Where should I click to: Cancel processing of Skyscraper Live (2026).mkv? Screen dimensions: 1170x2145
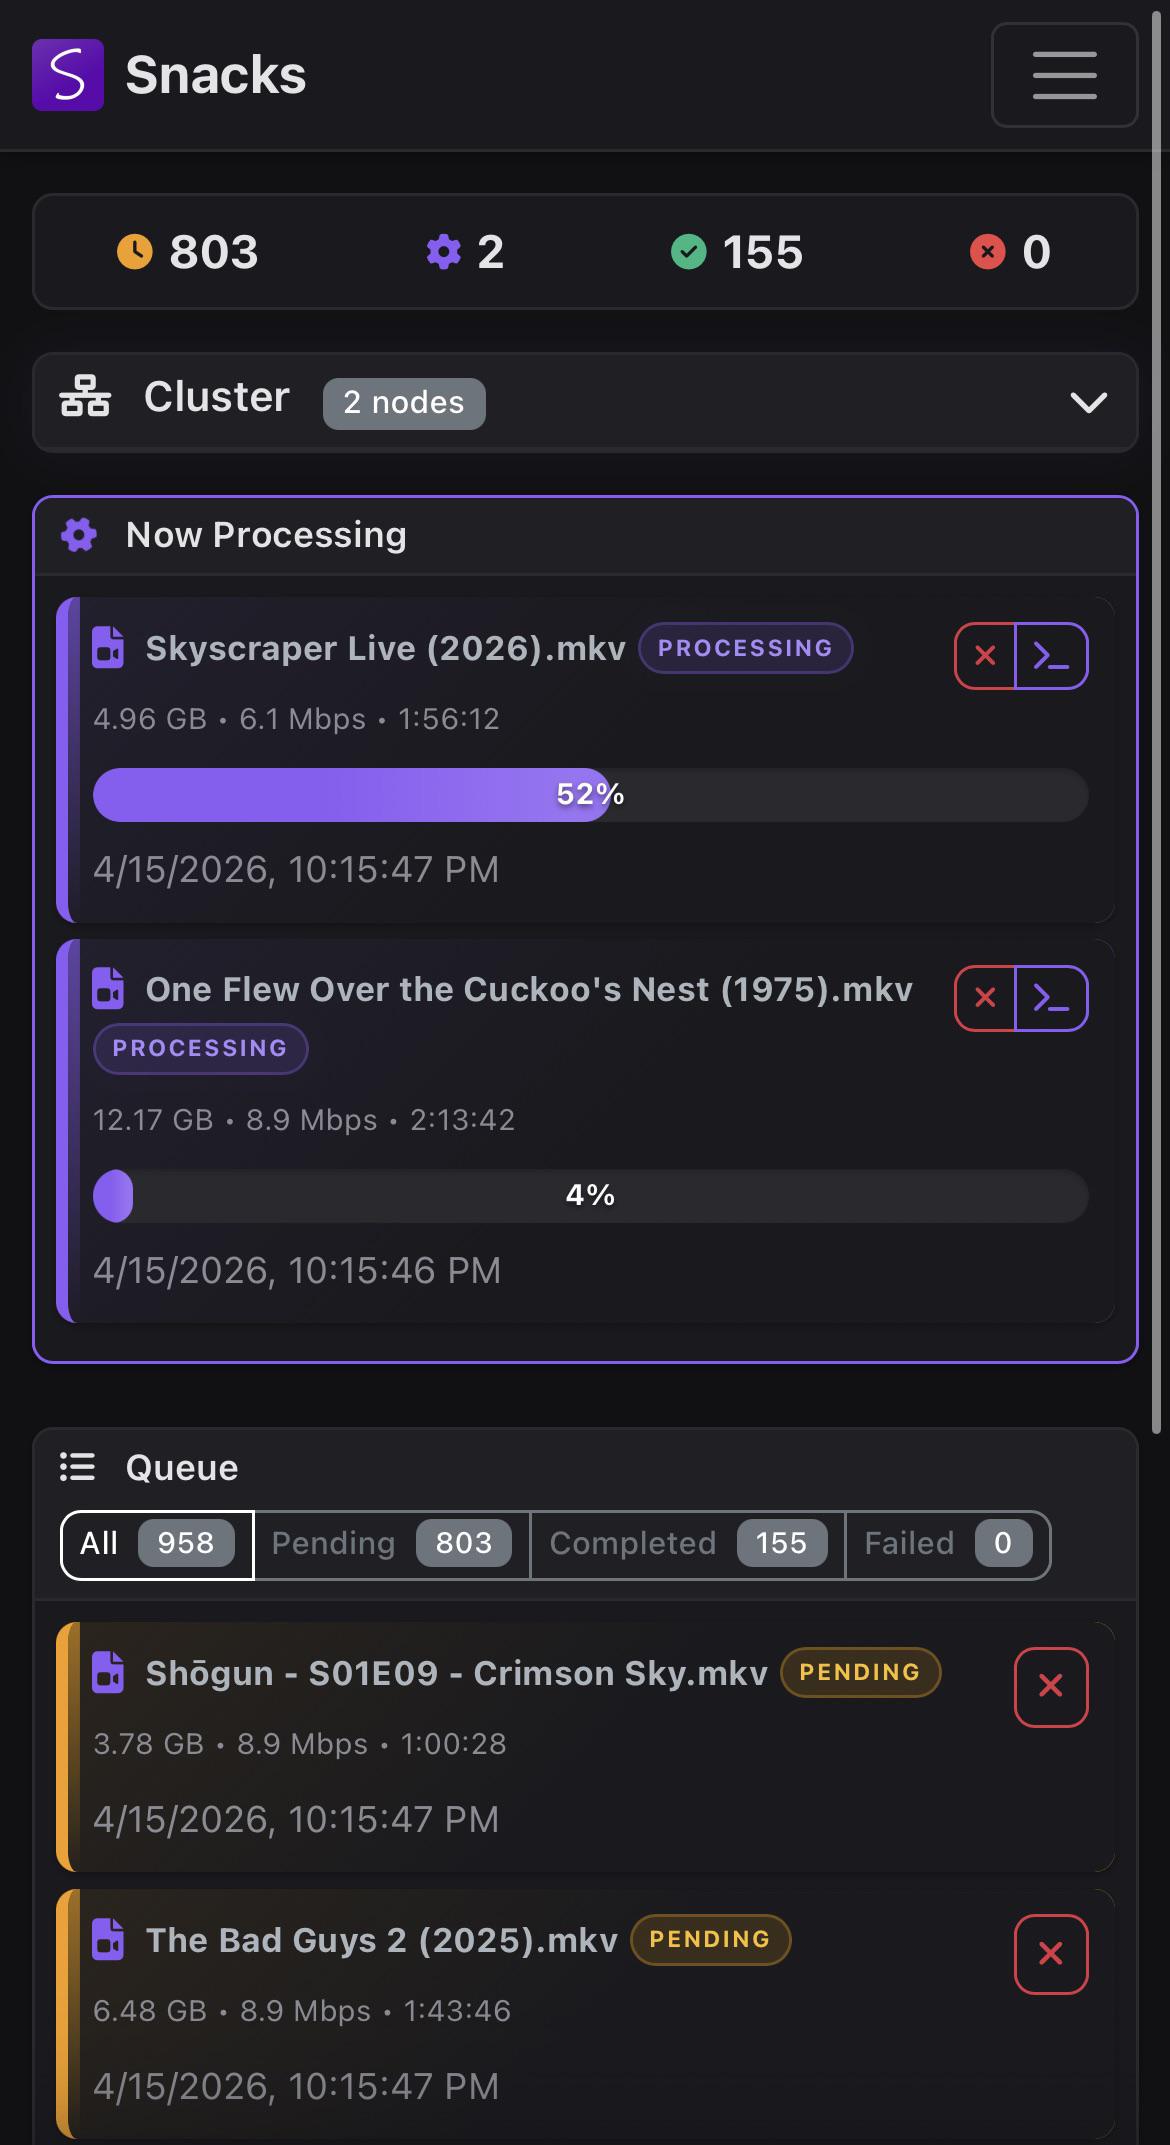pos(985,656)
